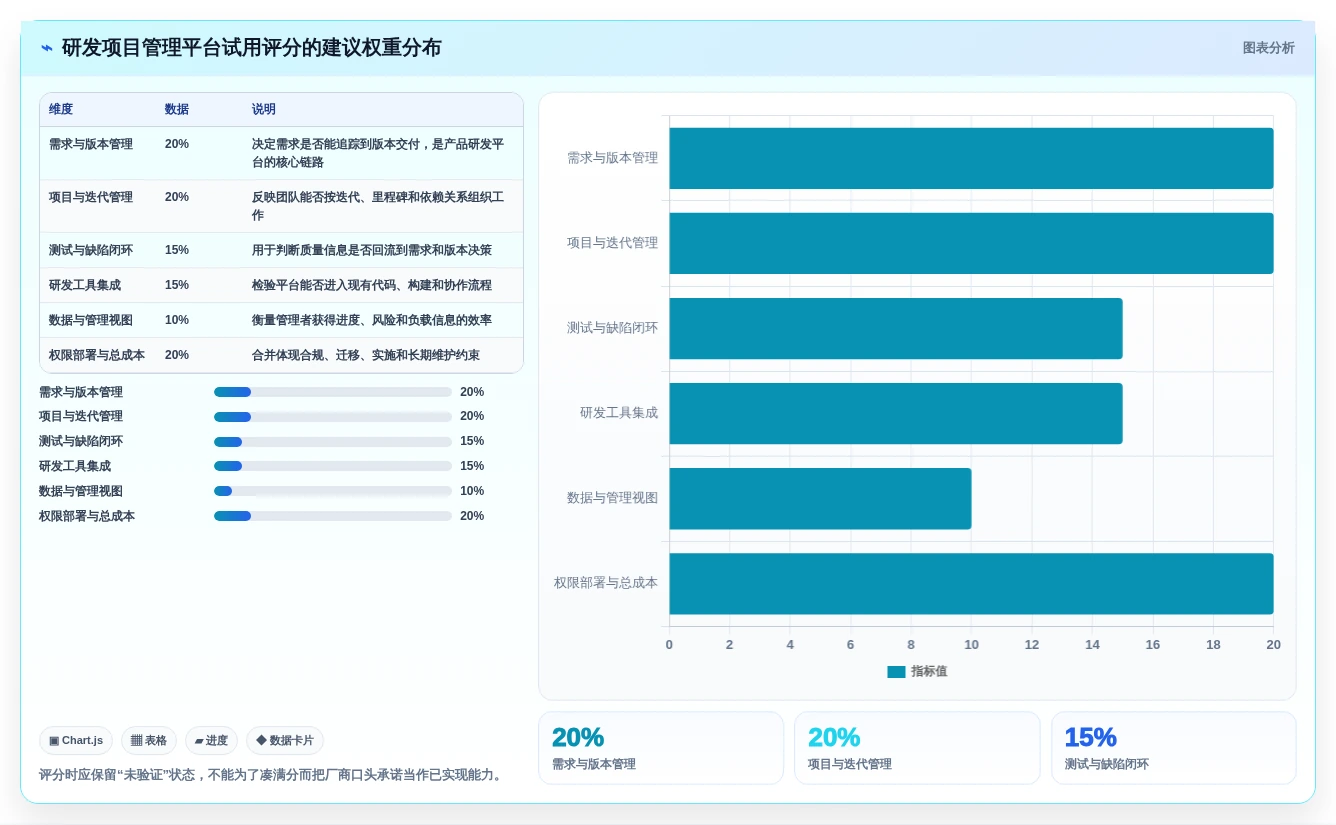Click the description starting with 衡量管理者获得进度
The image size is (1336, 825).
(x=372, y=320)
